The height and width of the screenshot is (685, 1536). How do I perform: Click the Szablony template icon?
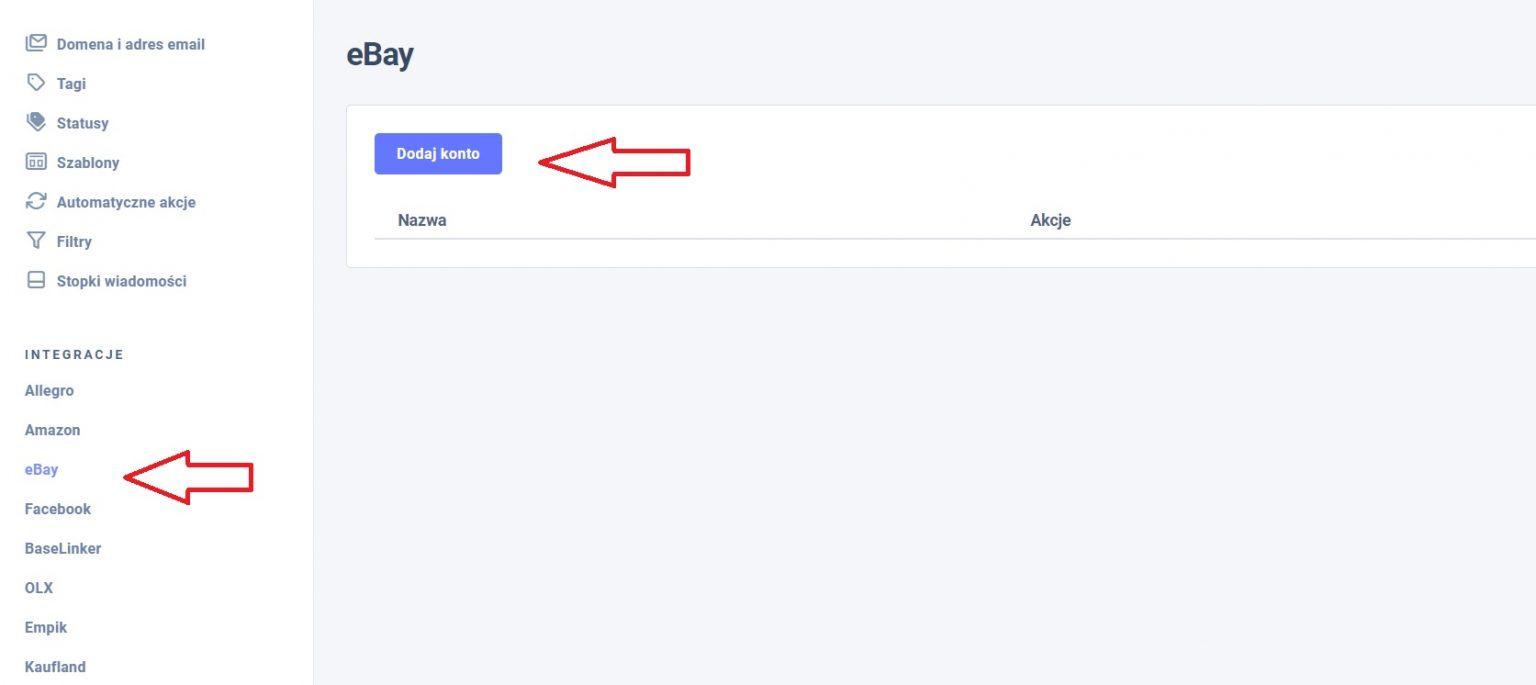click(x=36, y=162)
